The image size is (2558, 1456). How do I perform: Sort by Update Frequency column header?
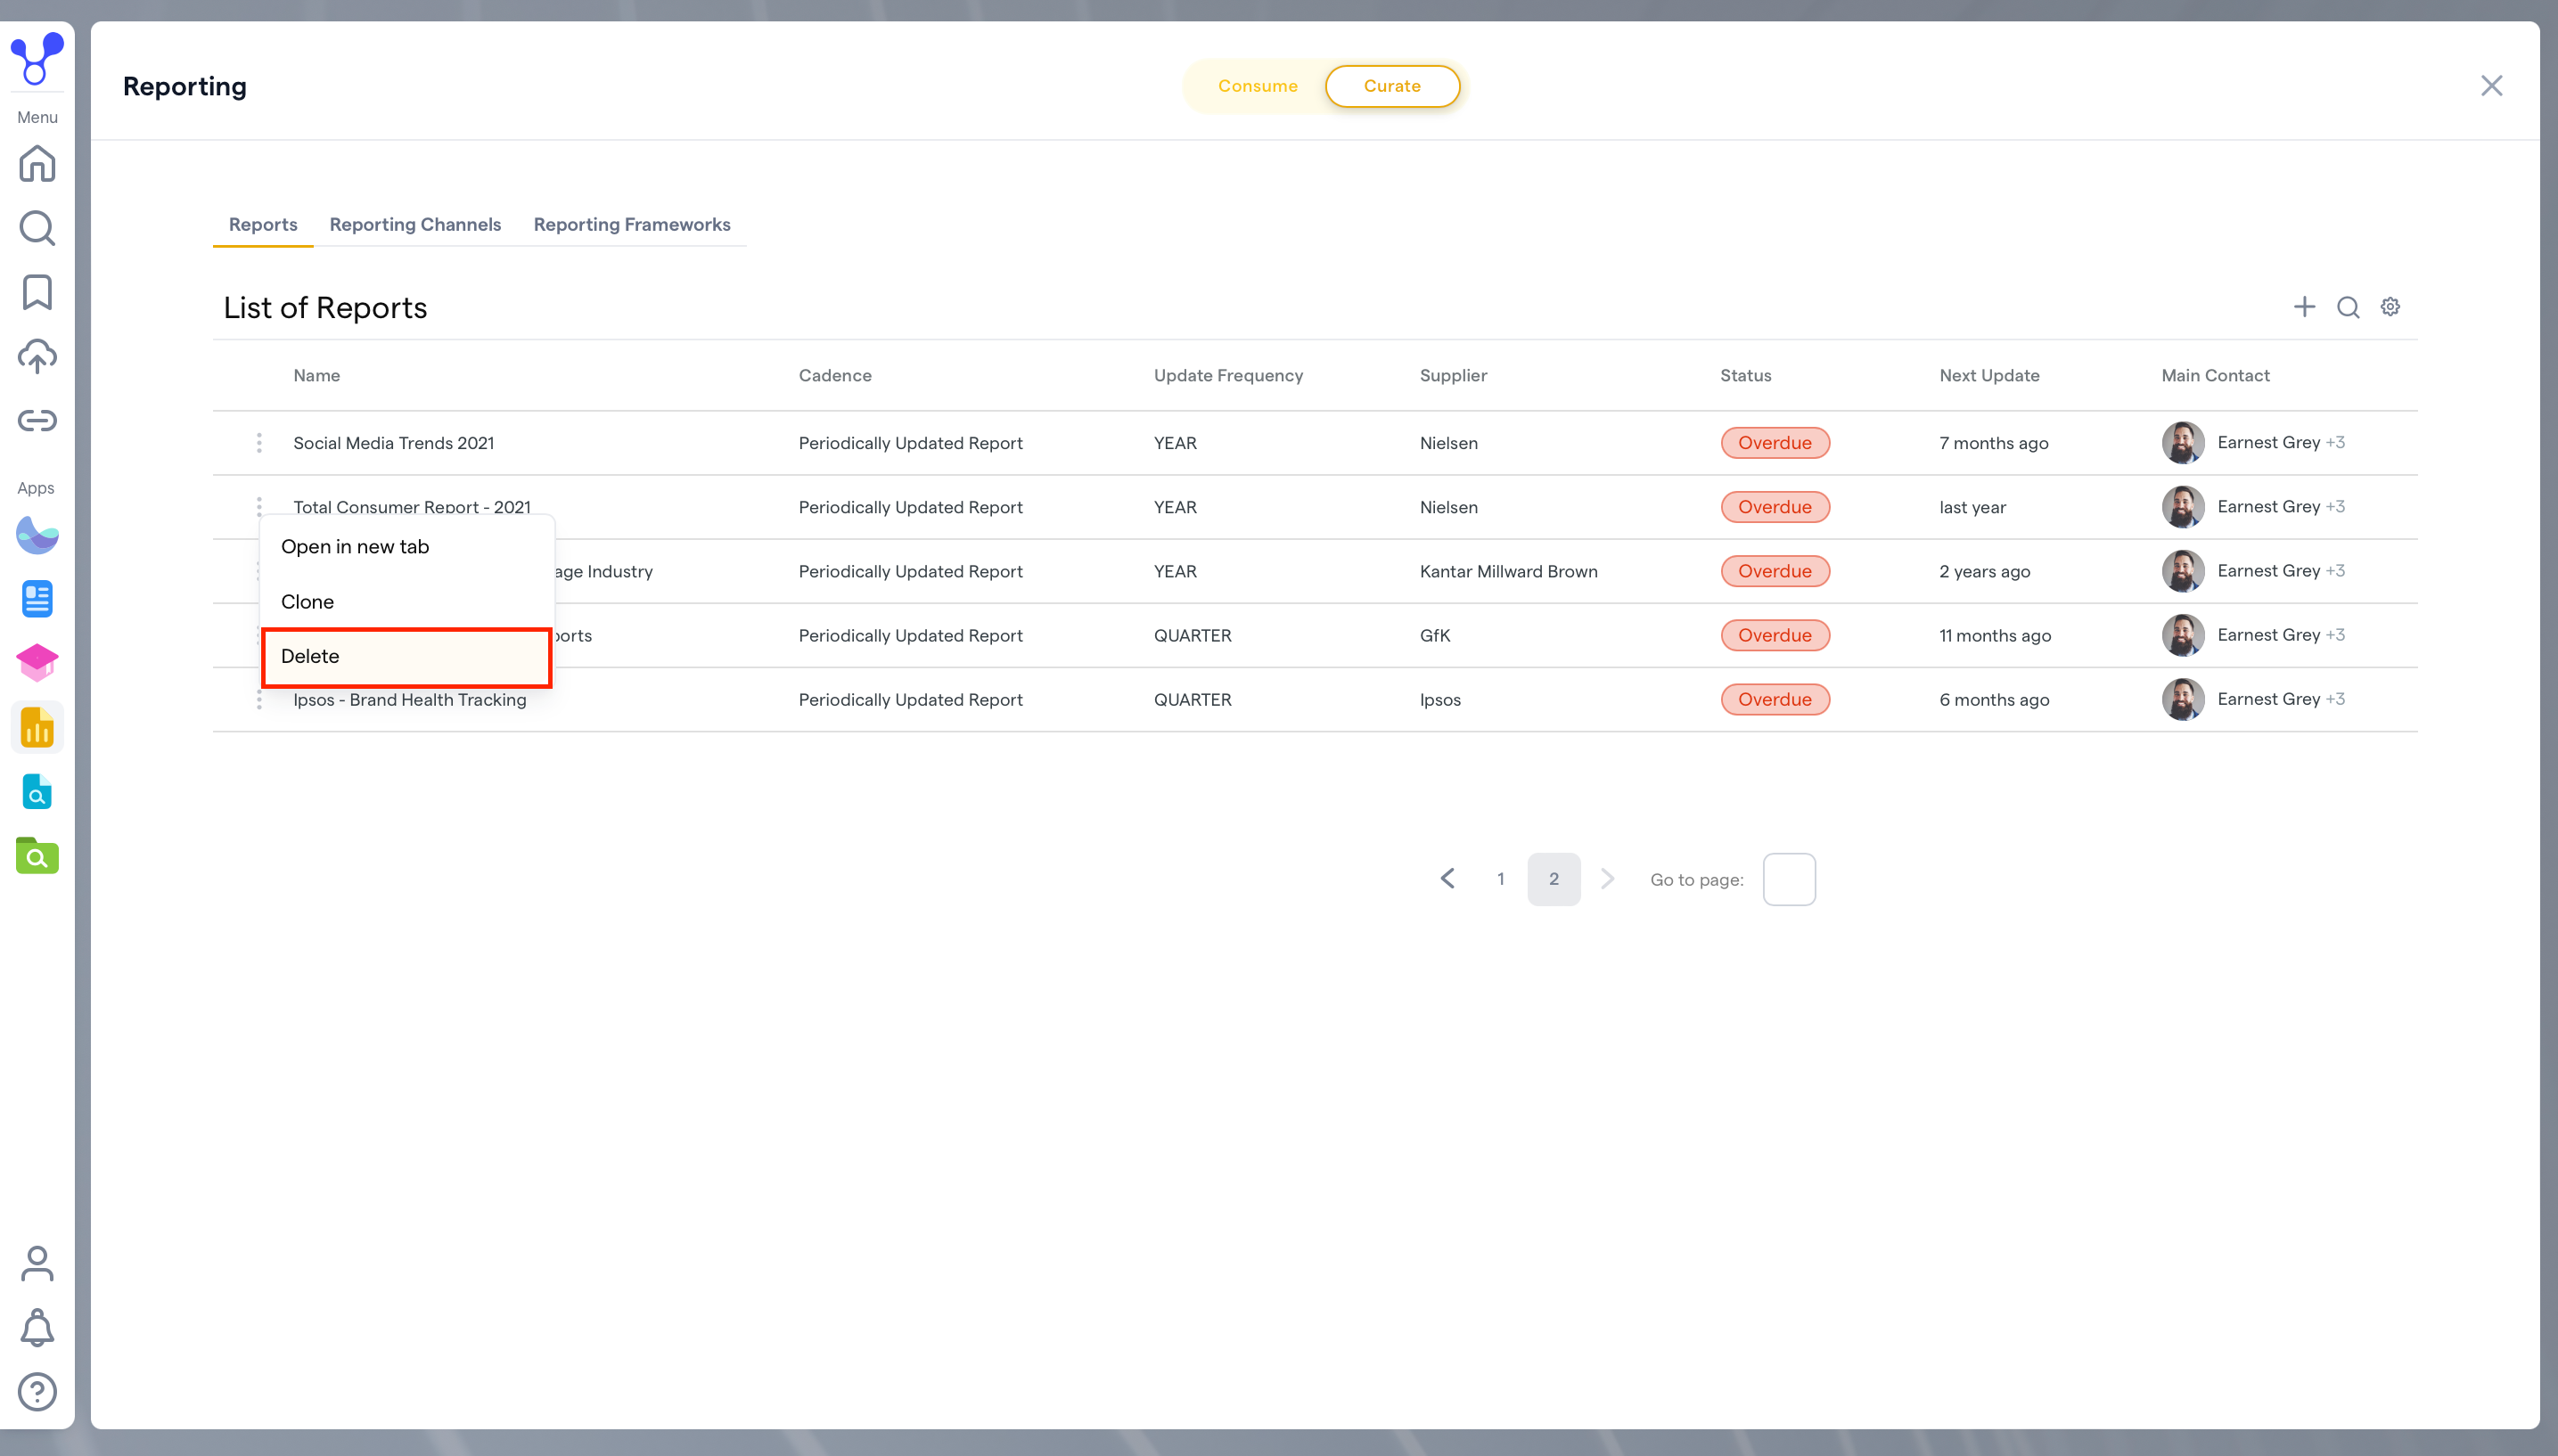[x=1228, y=376]
